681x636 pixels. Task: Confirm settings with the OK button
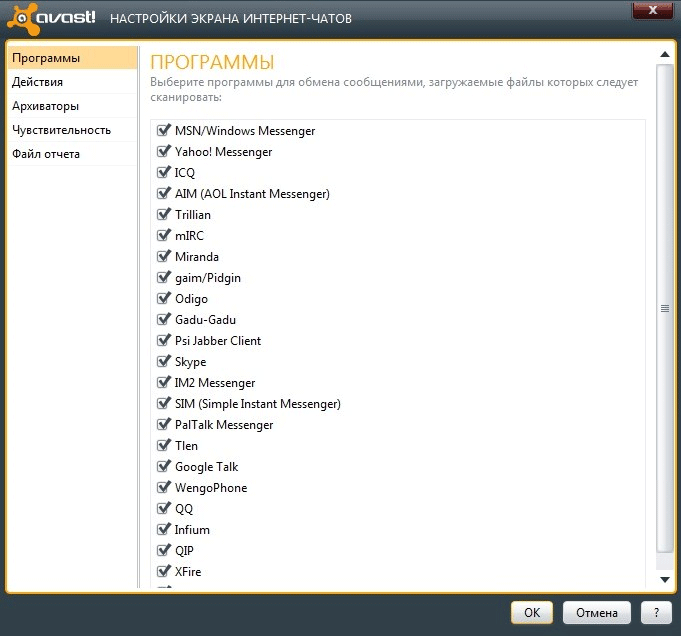[532, 613]
